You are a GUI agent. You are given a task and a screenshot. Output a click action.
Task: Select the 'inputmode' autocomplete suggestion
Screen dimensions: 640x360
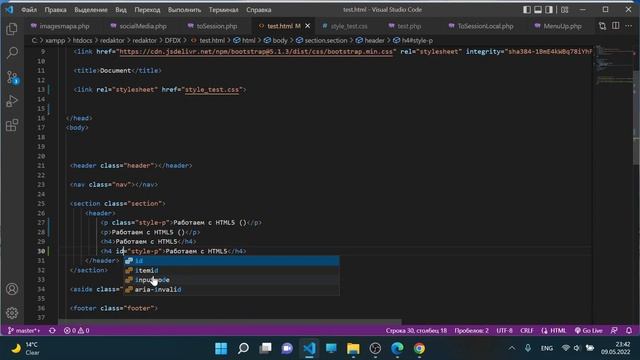pyautogui.click(x=231, y=280)
